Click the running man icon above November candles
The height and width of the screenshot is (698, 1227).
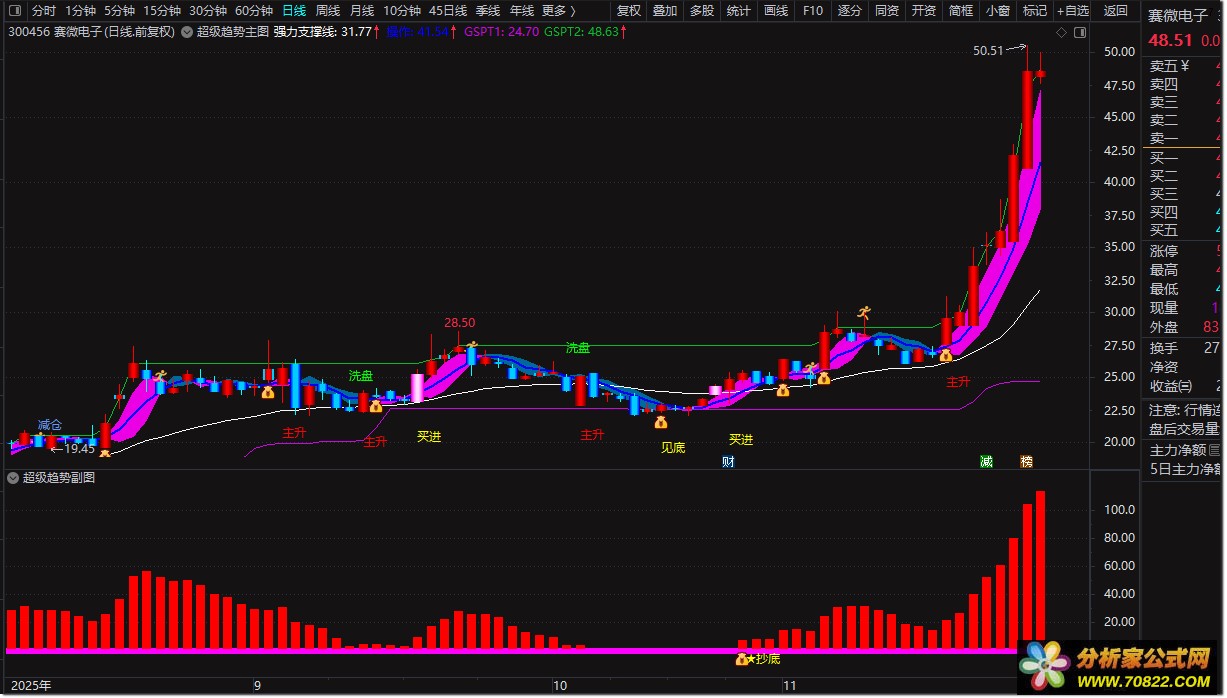point(864,314)
